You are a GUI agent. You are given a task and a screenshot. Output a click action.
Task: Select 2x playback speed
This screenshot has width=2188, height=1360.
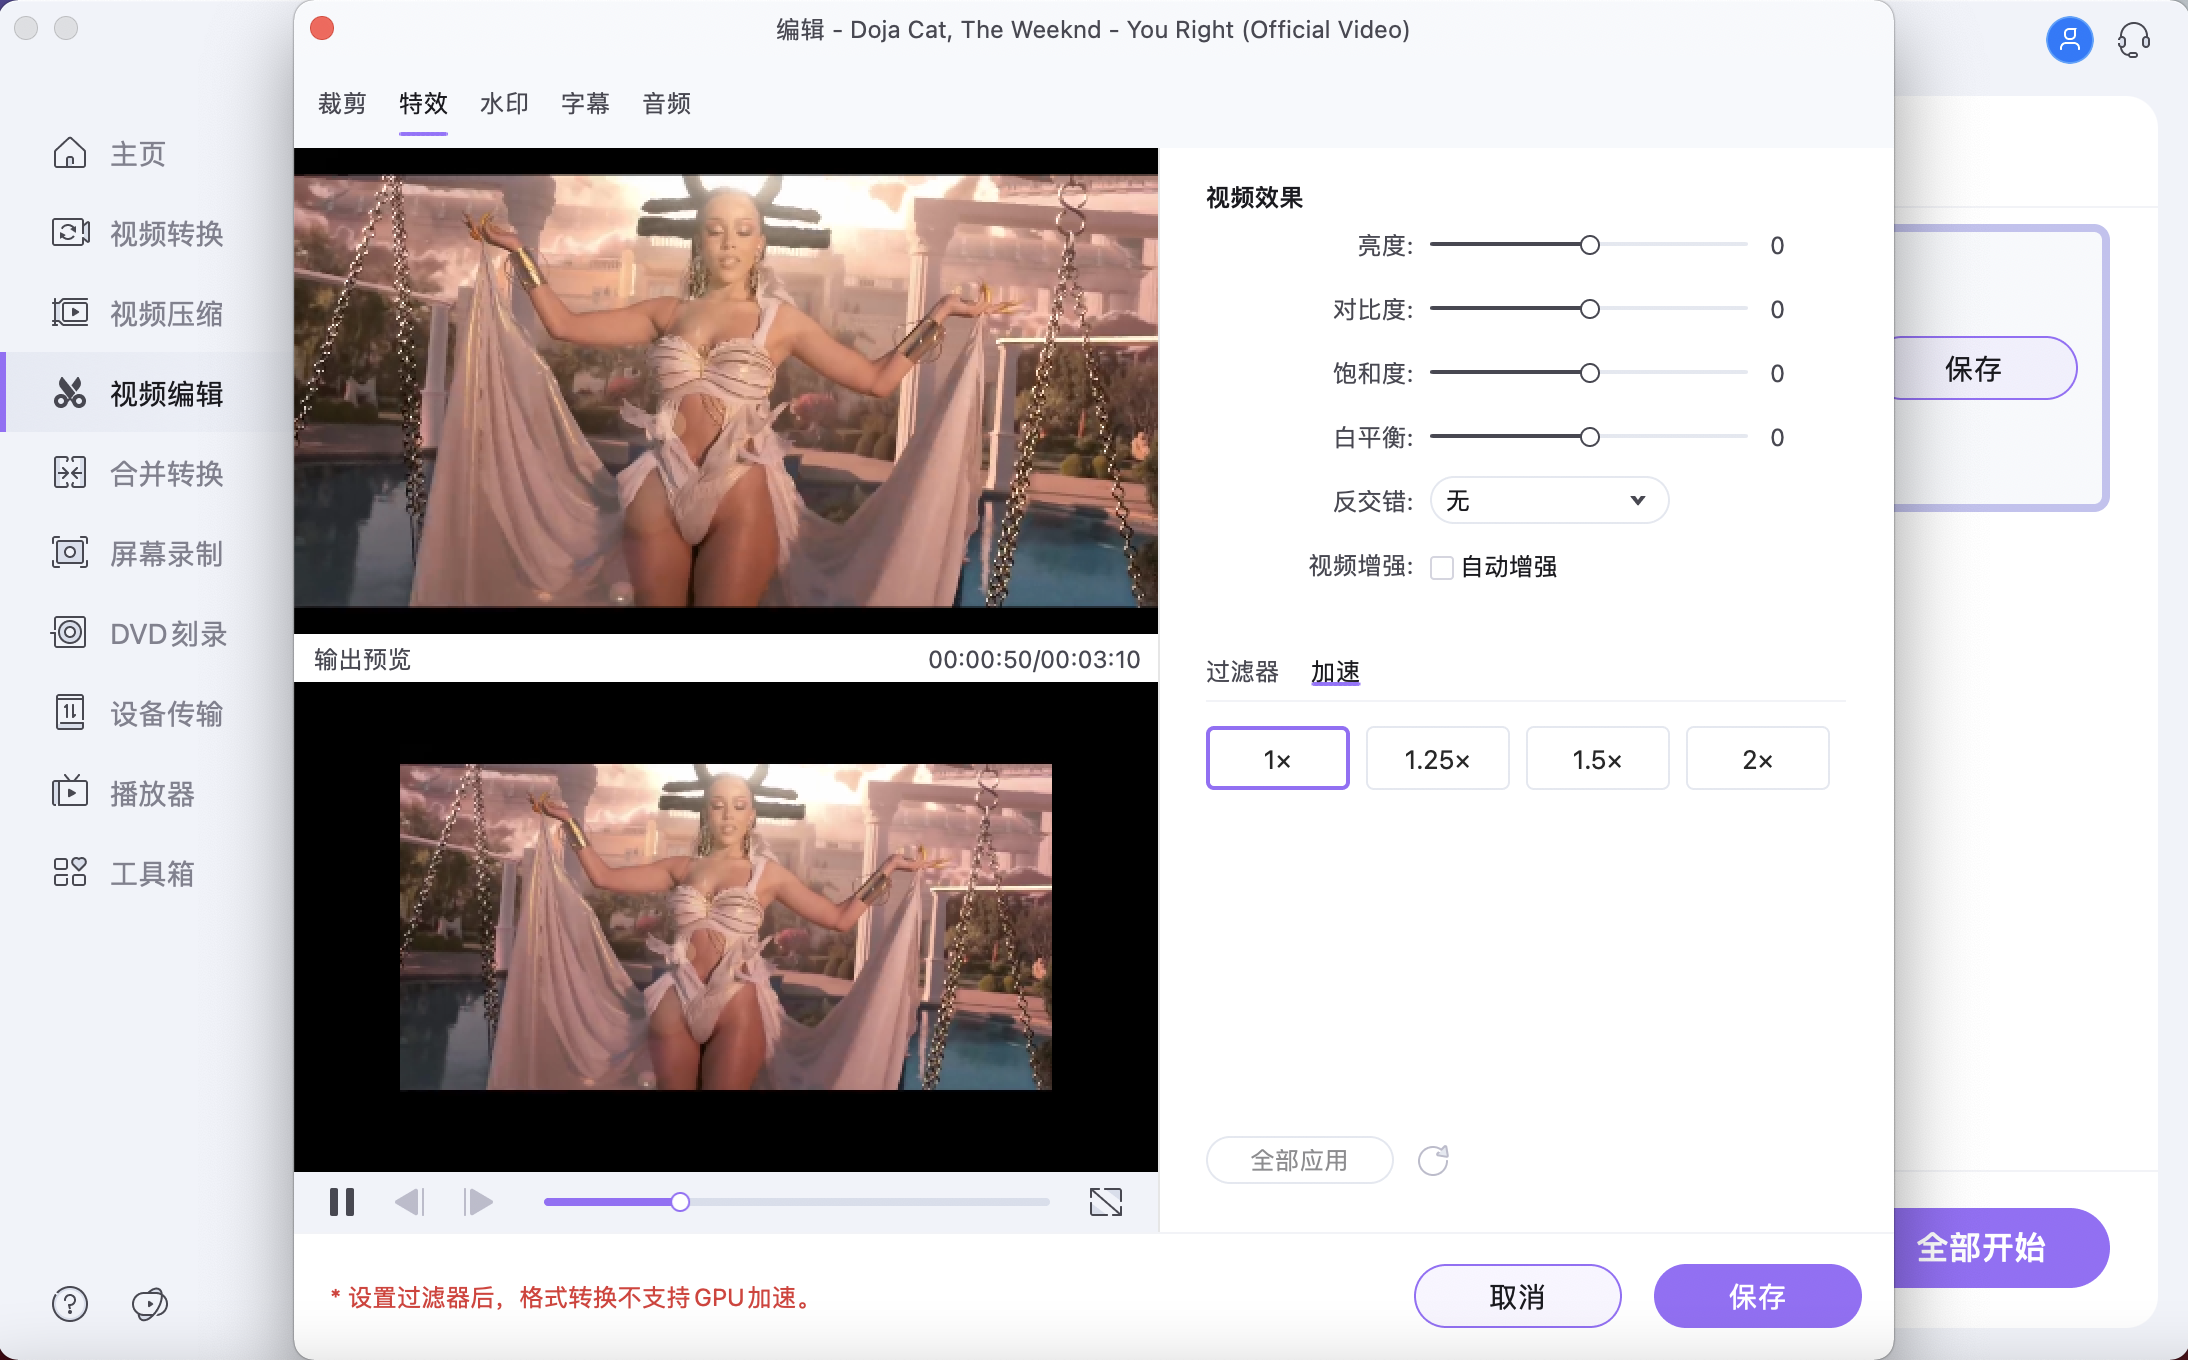pos(1757,759)
